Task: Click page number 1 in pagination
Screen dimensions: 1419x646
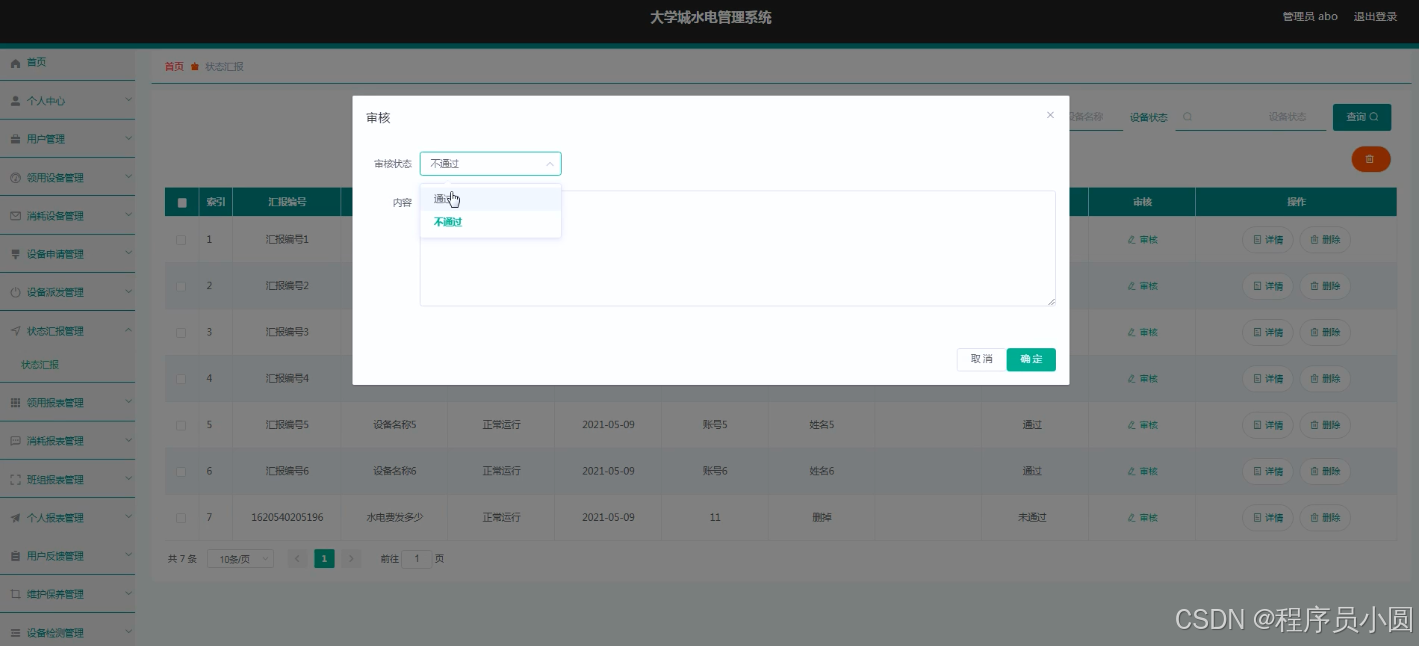Action: point(324,559)
